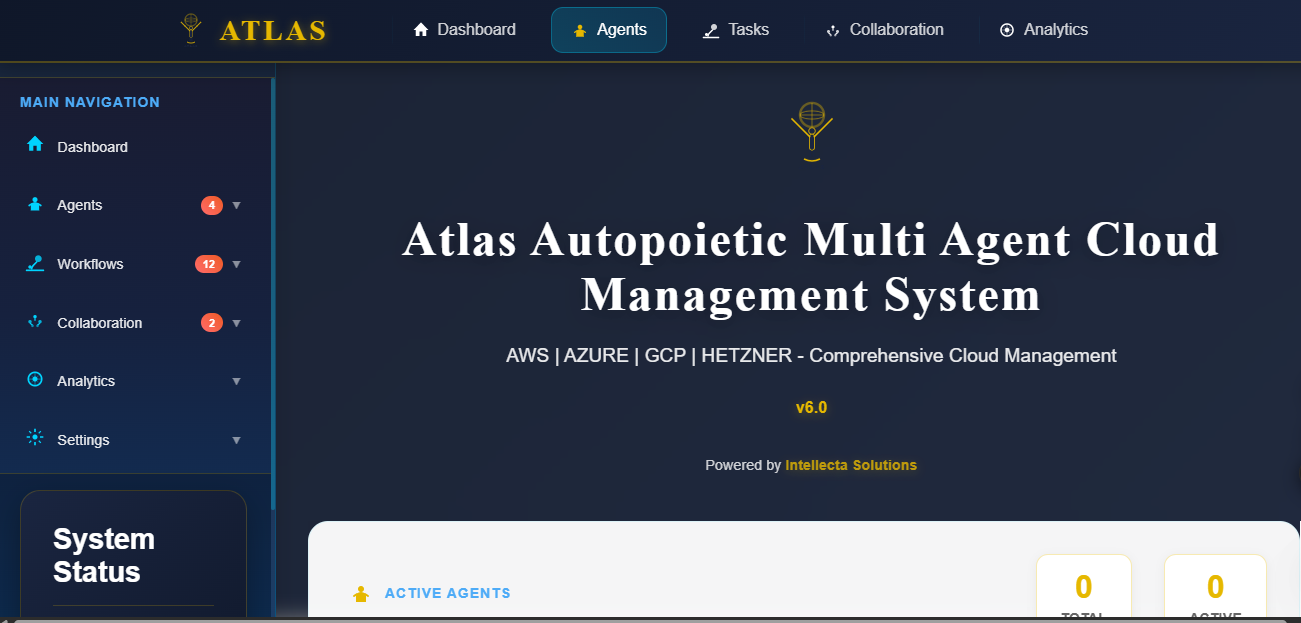Click the sidebar Collaboration icon
This screenshot has height=623, width=1301.
click(x=35, y=321)
